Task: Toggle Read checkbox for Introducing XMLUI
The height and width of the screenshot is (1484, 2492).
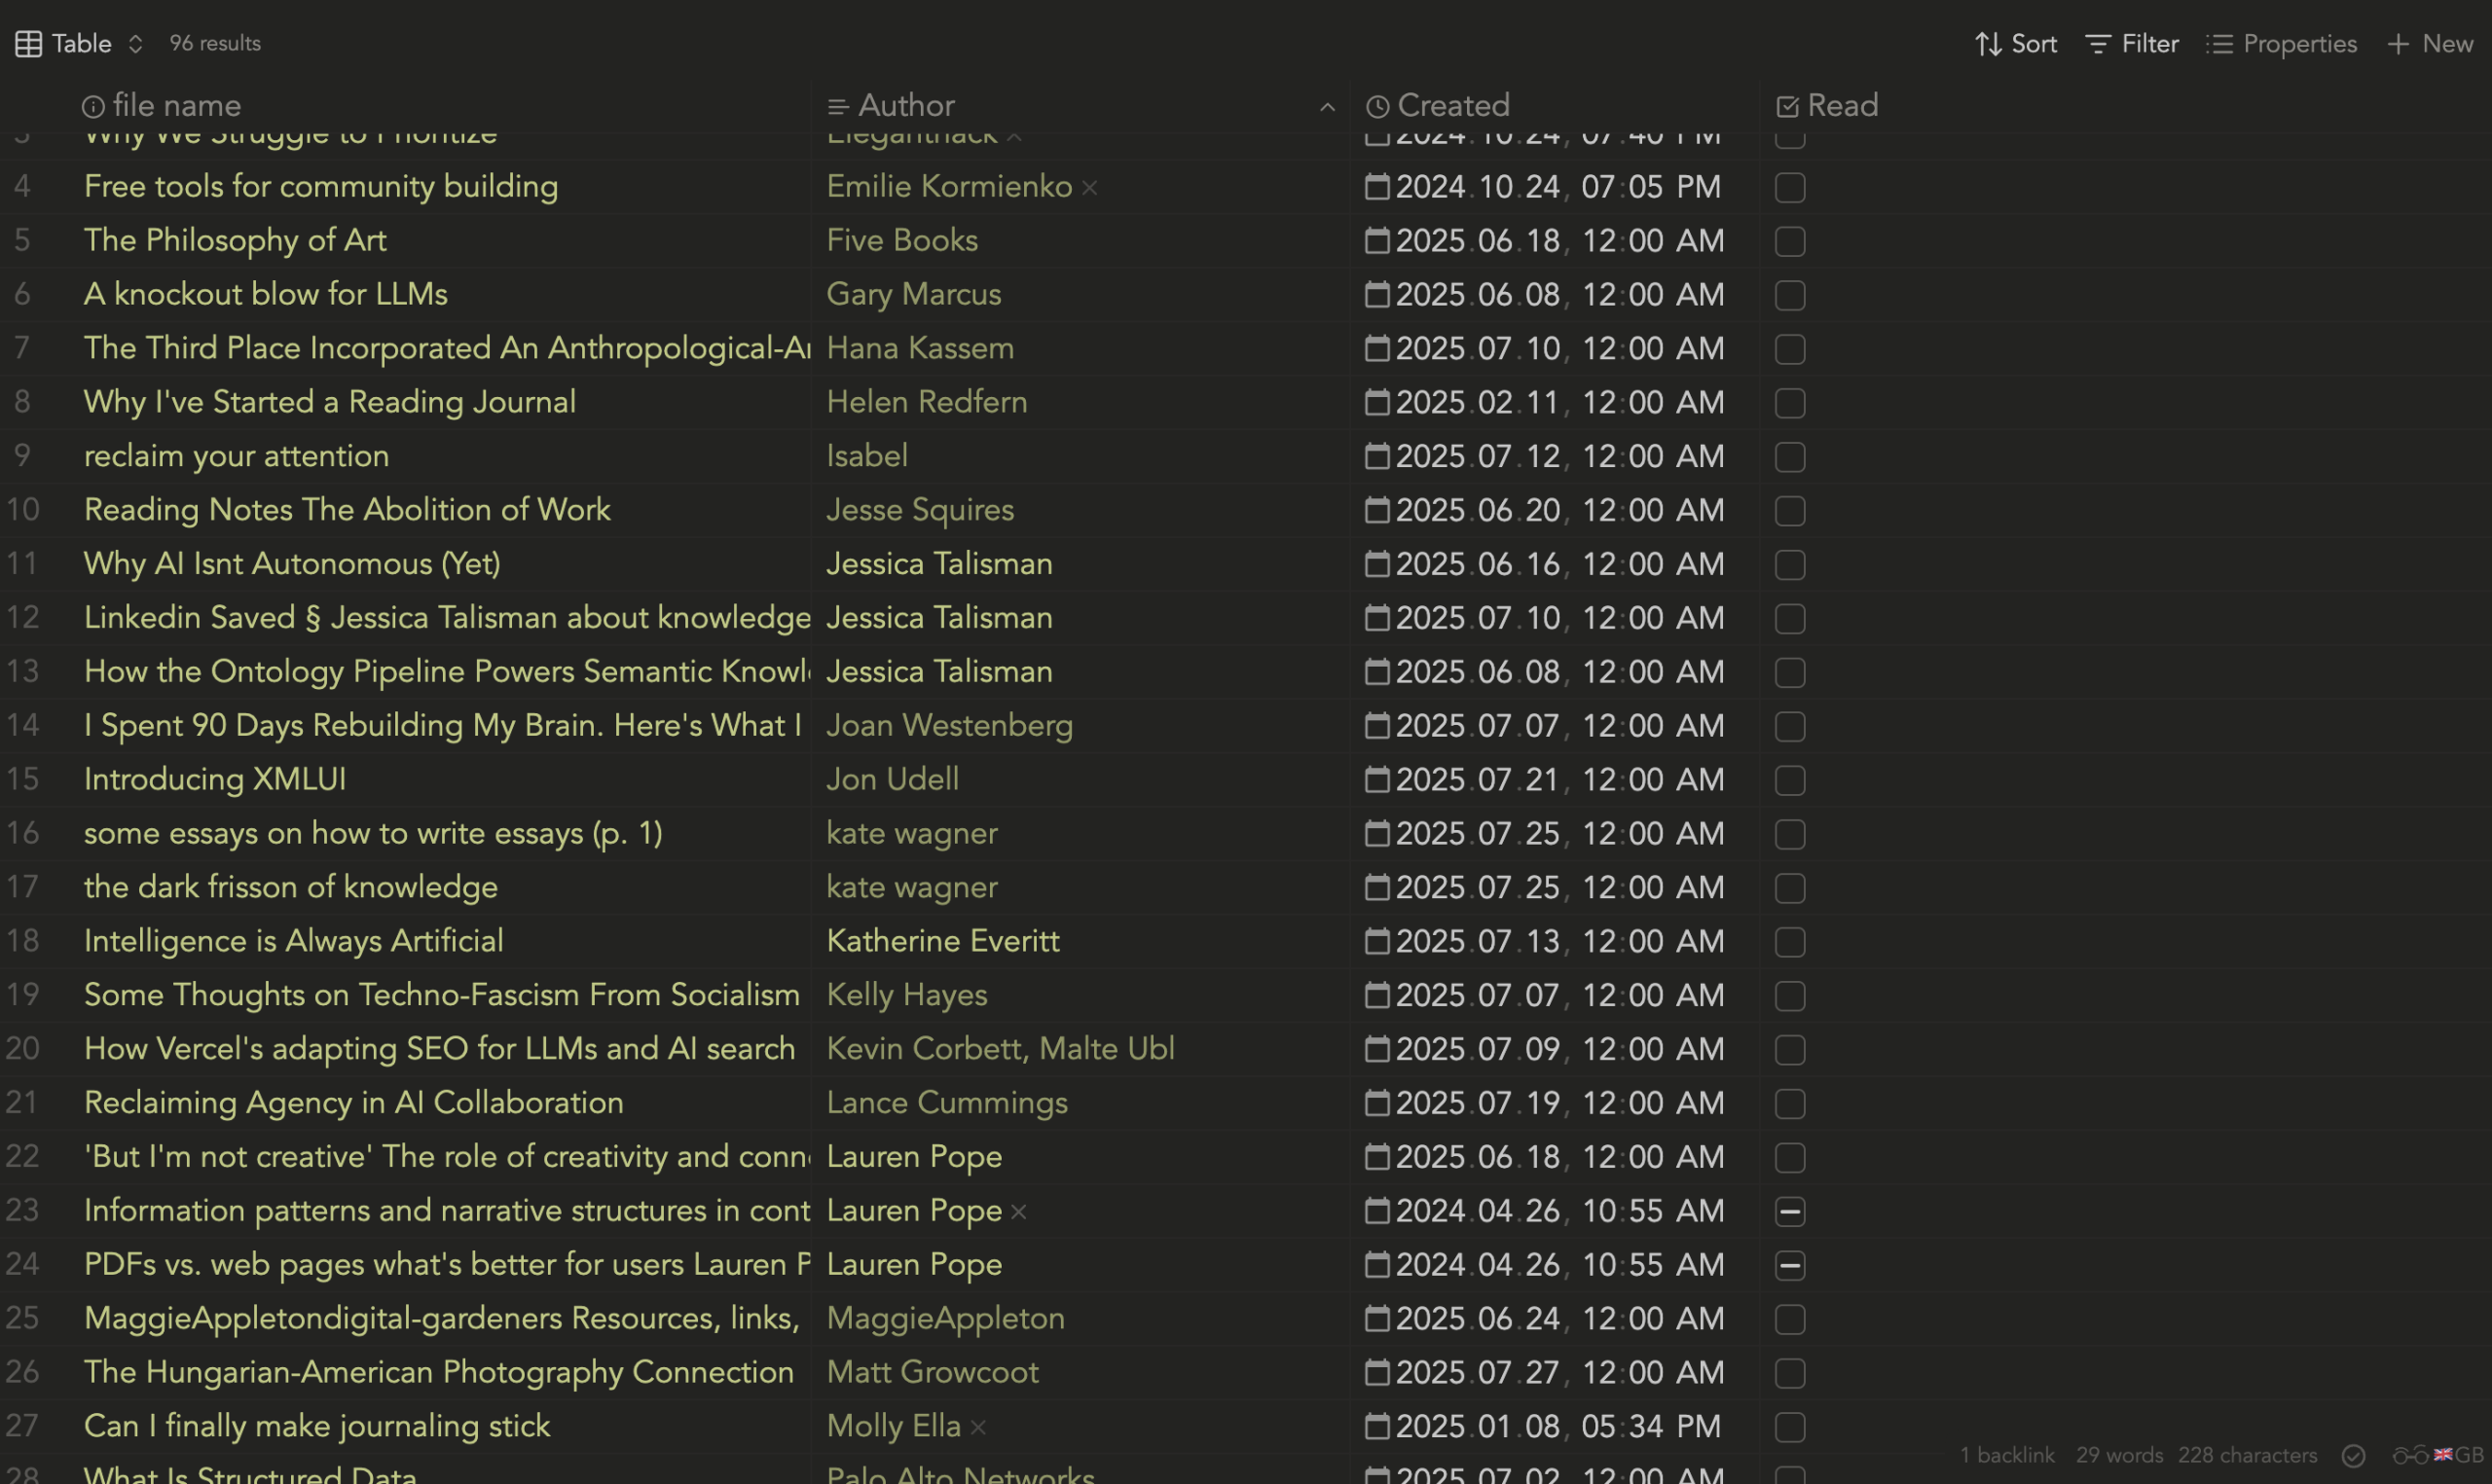Action: (1789, 780)
